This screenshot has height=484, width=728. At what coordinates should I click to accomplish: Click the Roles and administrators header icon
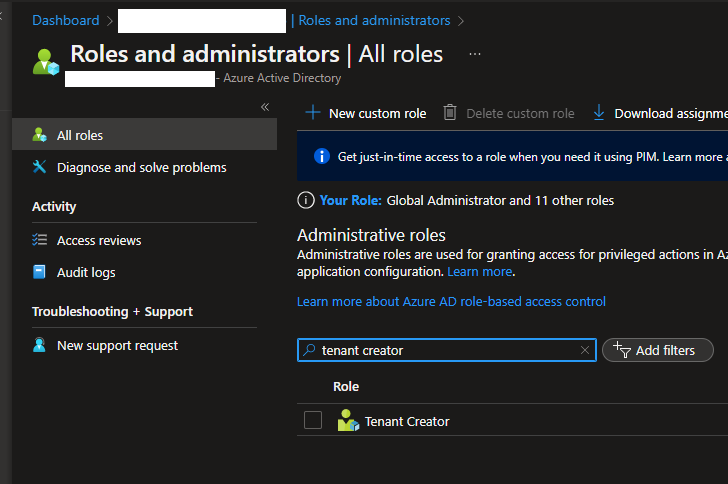[x=46, y=61]
